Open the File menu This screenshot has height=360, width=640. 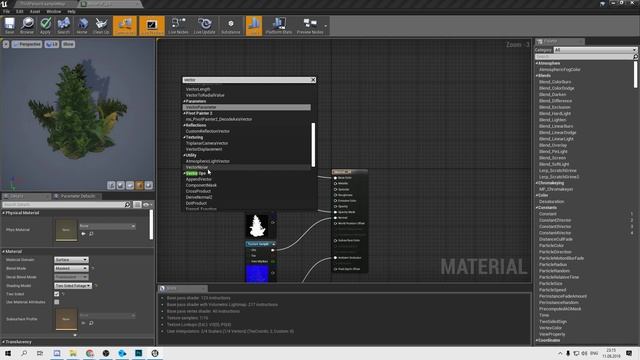click(6, 11)
